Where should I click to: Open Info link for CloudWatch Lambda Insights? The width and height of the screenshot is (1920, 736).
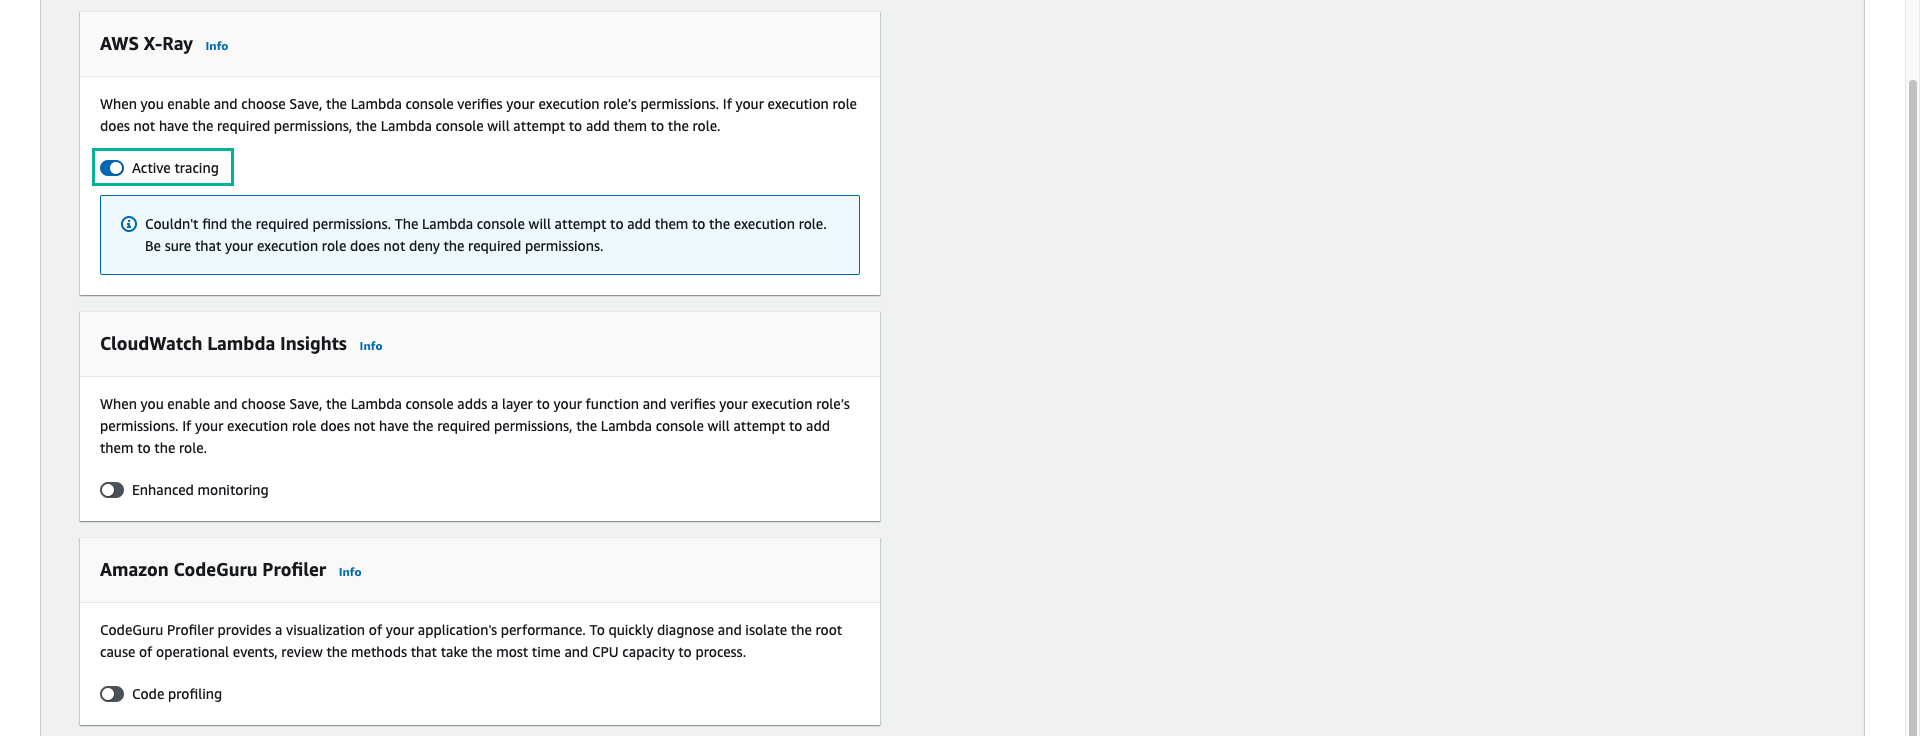[x=371, y=346]
